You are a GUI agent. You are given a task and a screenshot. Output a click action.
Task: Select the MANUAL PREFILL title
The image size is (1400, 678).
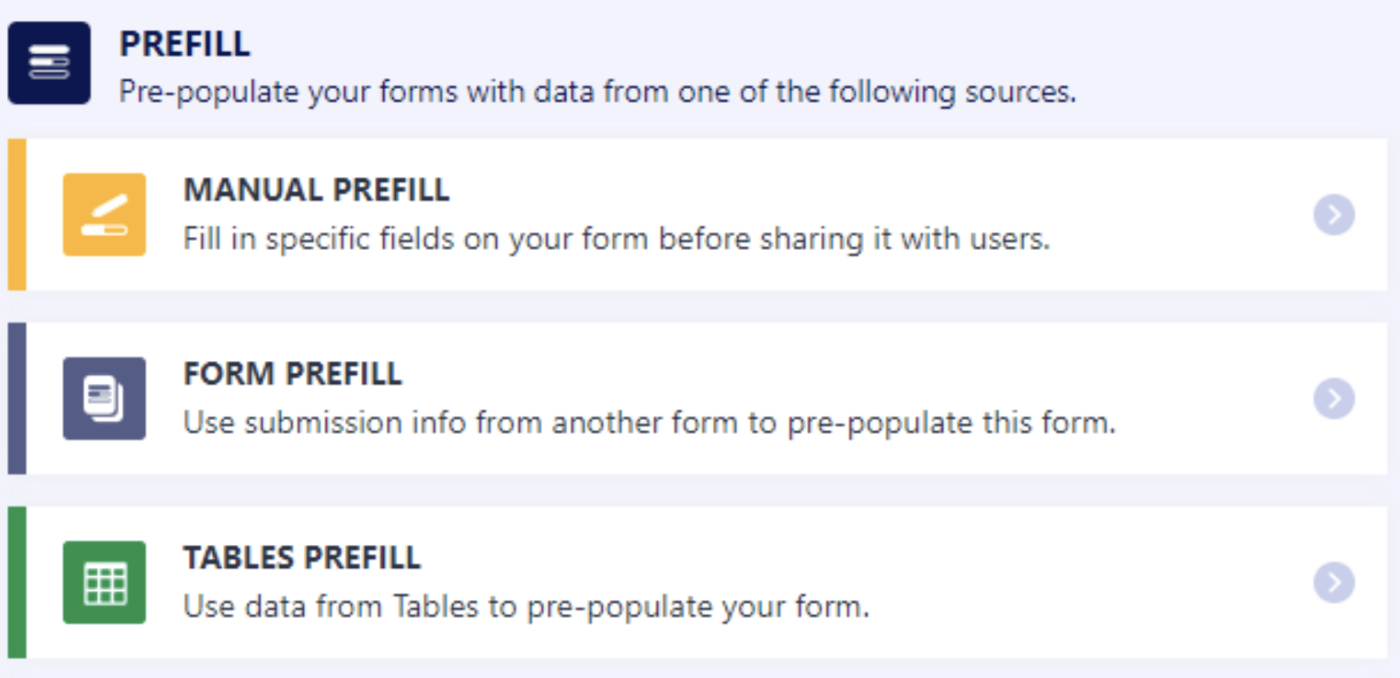coord(316,190)
